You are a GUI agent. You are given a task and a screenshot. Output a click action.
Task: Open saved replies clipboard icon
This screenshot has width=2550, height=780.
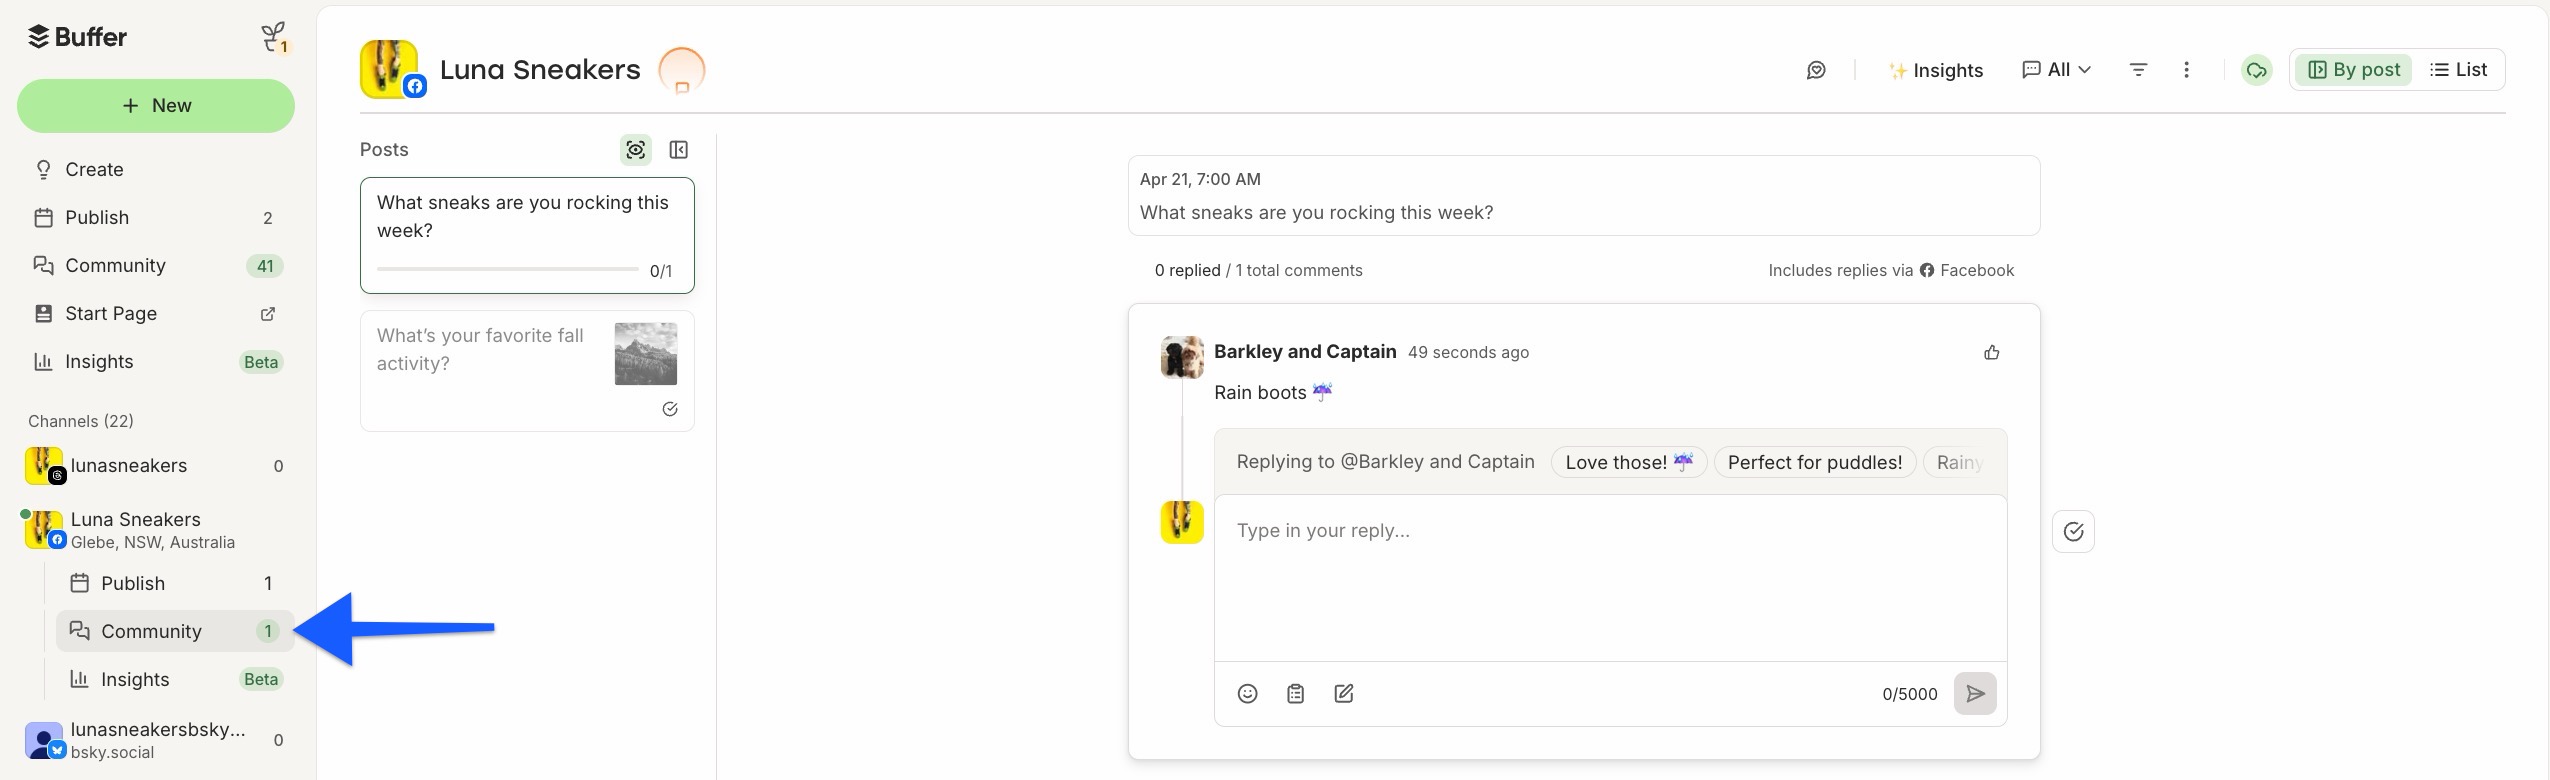1295,694
